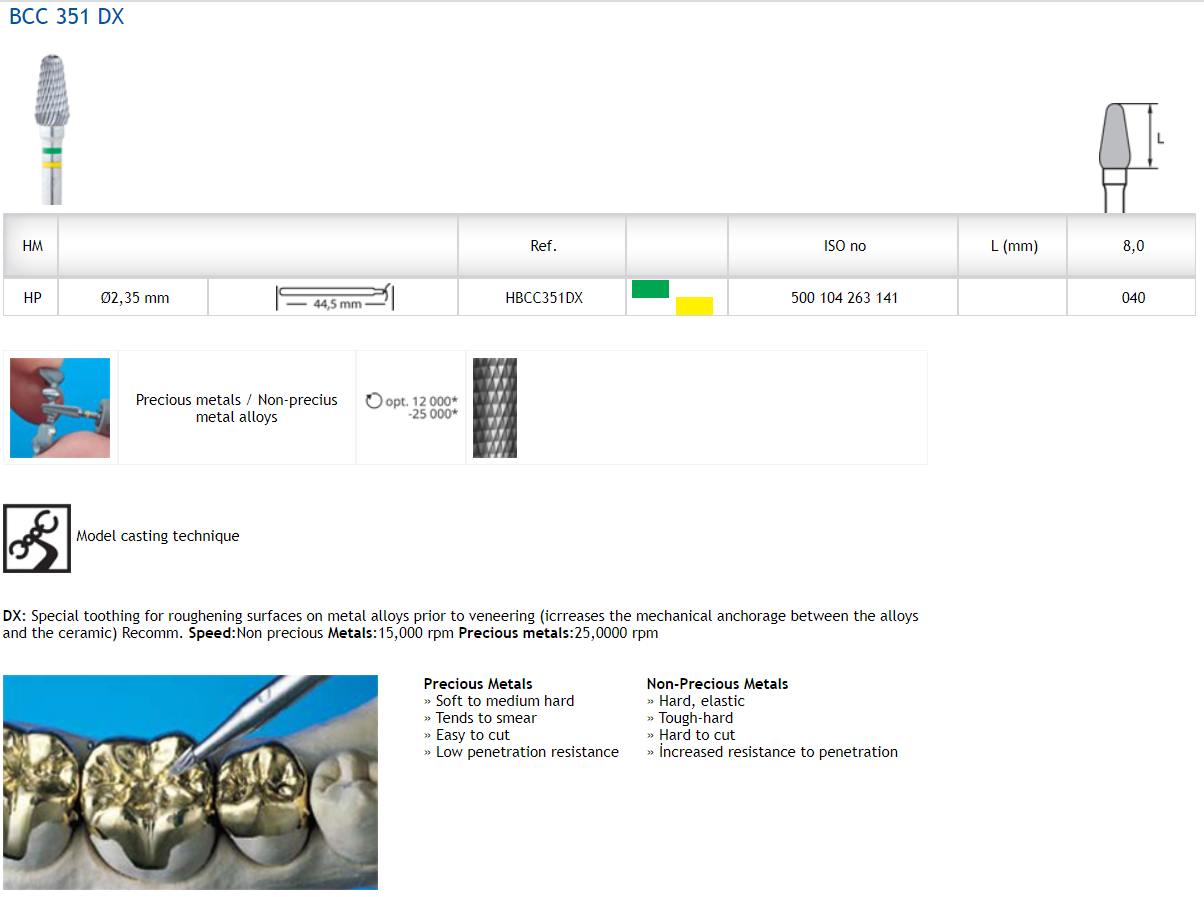1204x897 pixels.
Task: Select the green color code swatch
Action: 650,289
